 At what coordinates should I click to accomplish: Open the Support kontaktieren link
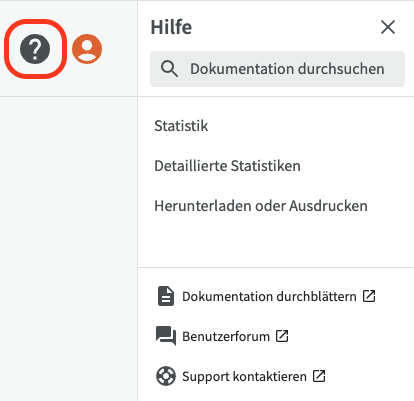[x=244, y=377]
